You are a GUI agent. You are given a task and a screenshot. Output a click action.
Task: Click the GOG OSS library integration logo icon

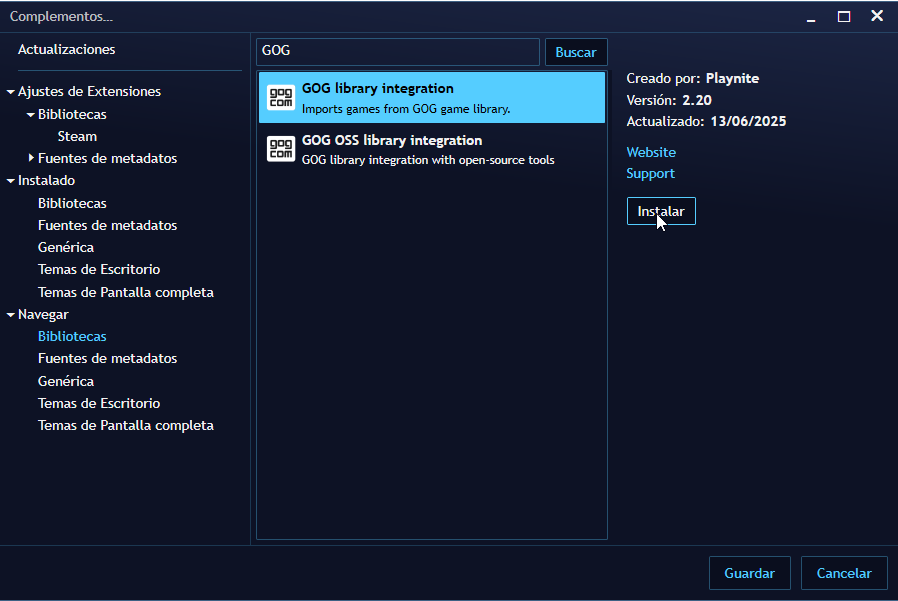coord(281,147)
